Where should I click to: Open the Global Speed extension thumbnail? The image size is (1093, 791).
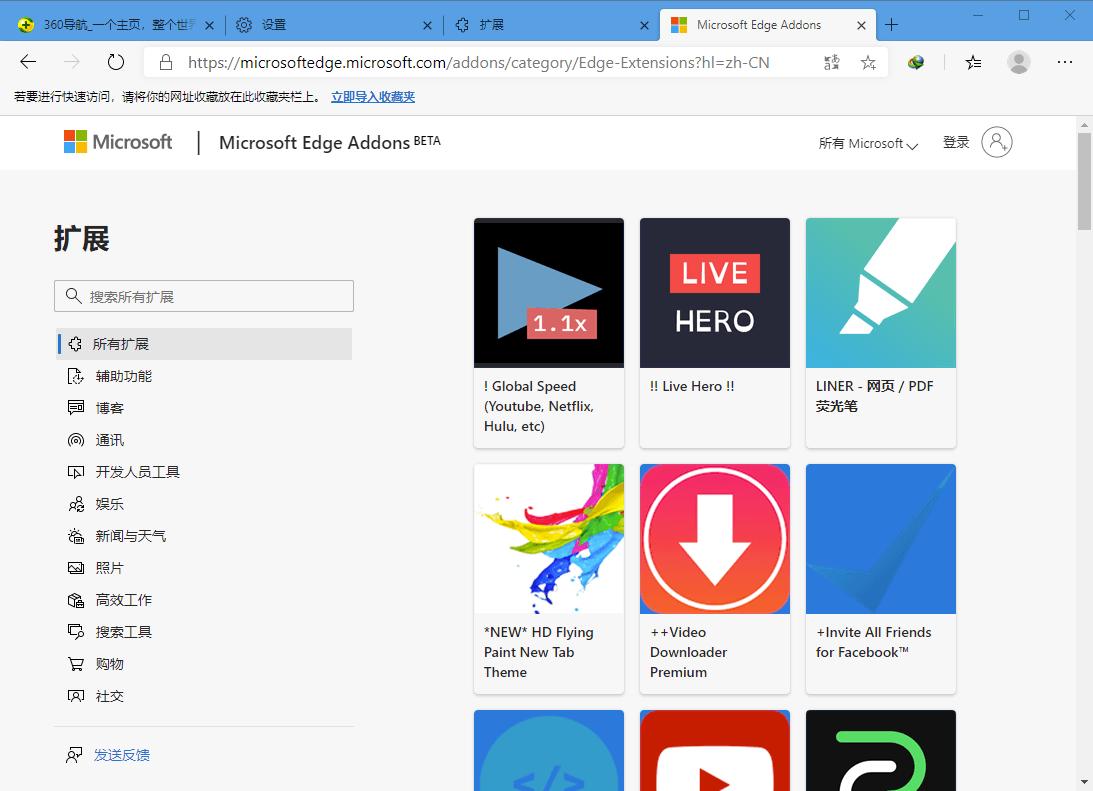[x=549, y=293]
